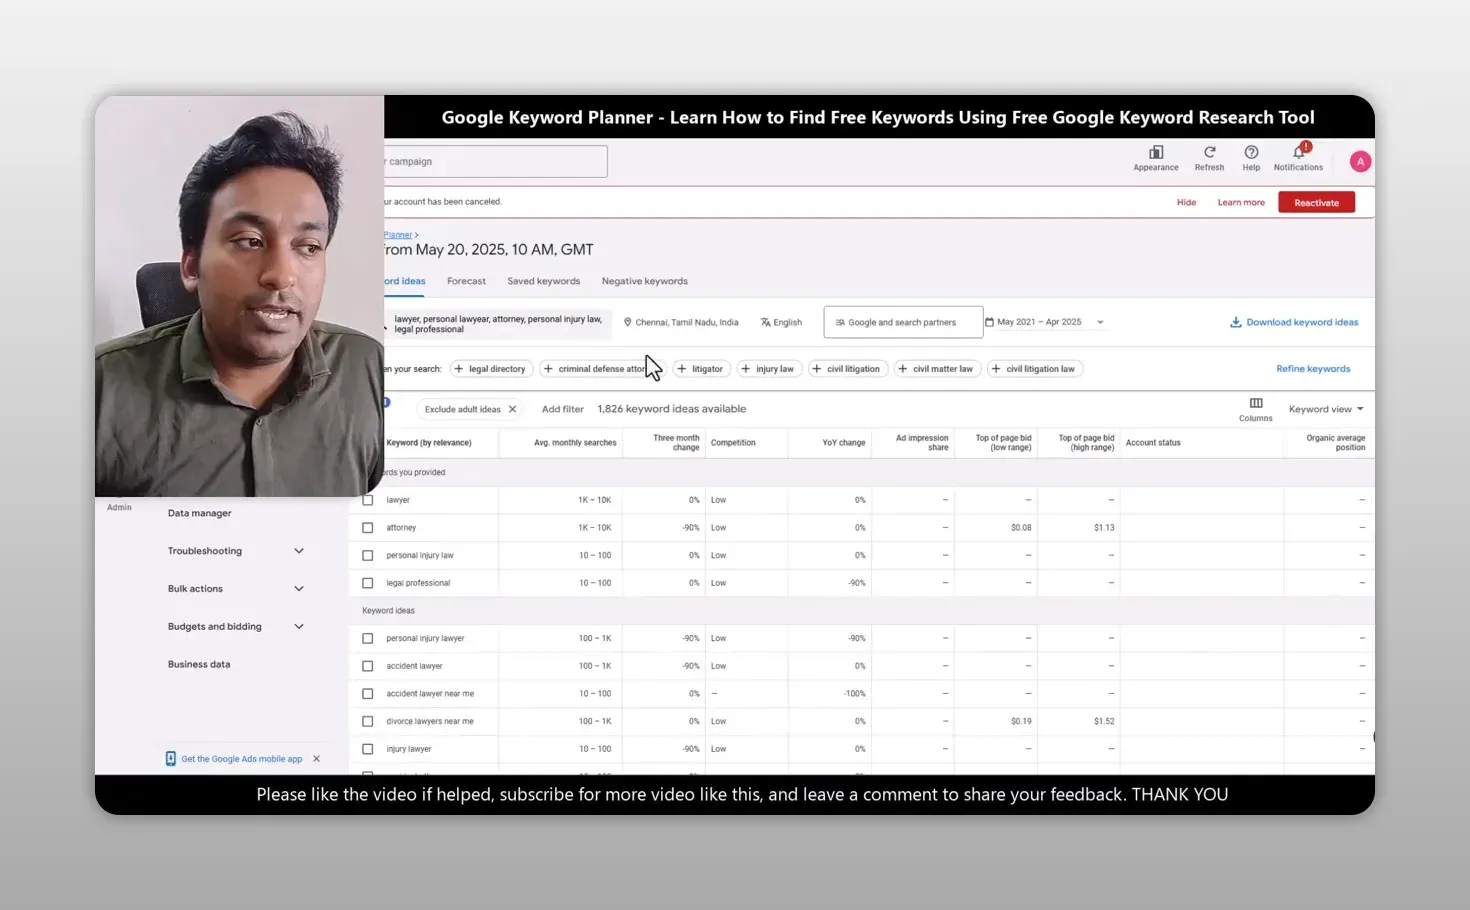Click Download keyword ideas
Viewport: 1470px width, 910px height.
tap(1302, 322)
